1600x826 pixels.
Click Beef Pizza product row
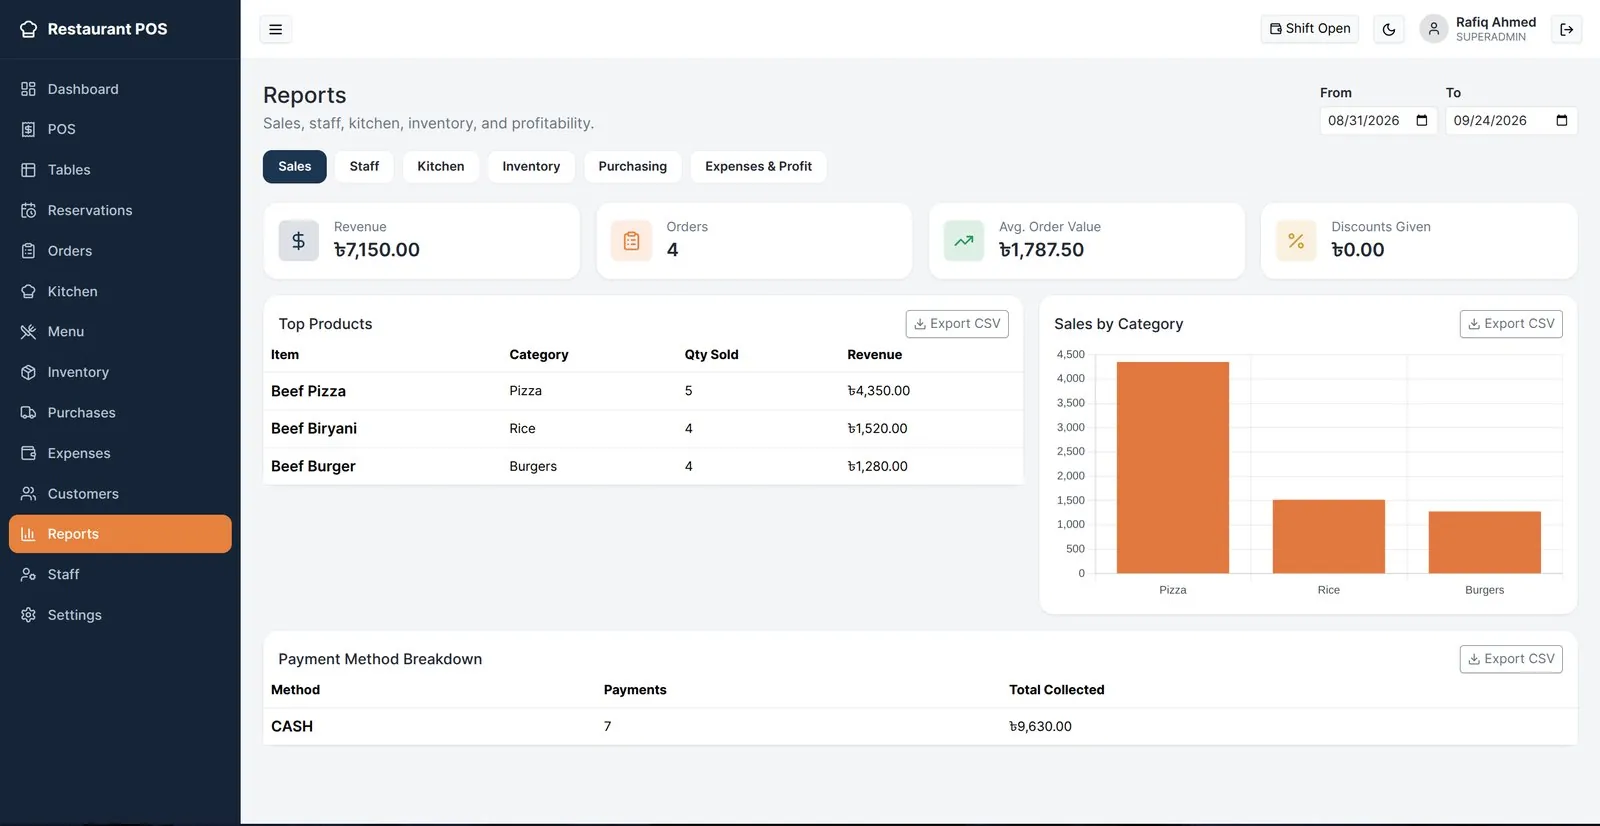(643, 391)
